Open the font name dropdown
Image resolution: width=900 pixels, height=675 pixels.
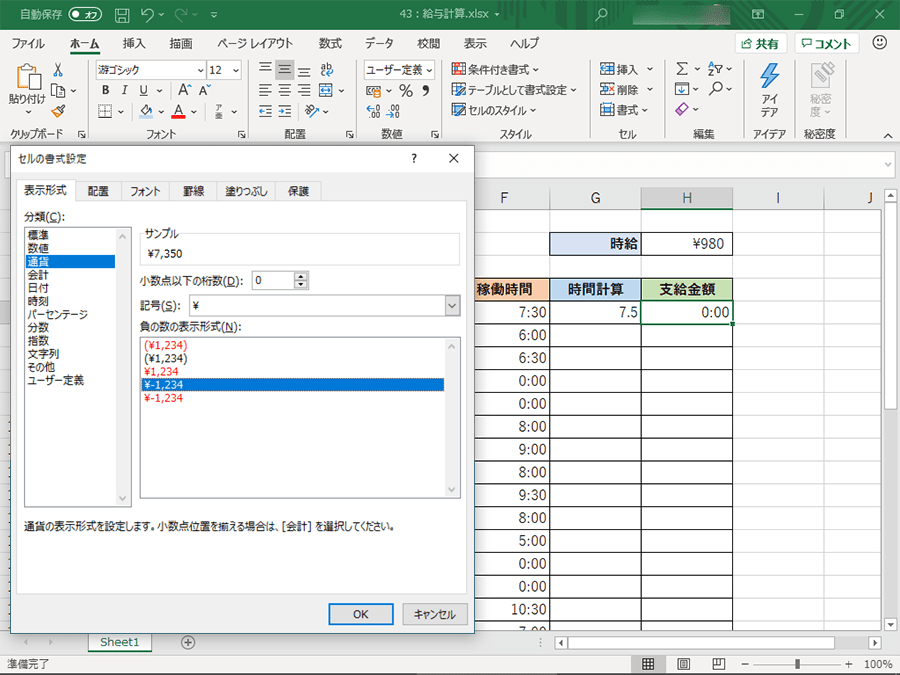pyautogui.click(x=200, y=71)
